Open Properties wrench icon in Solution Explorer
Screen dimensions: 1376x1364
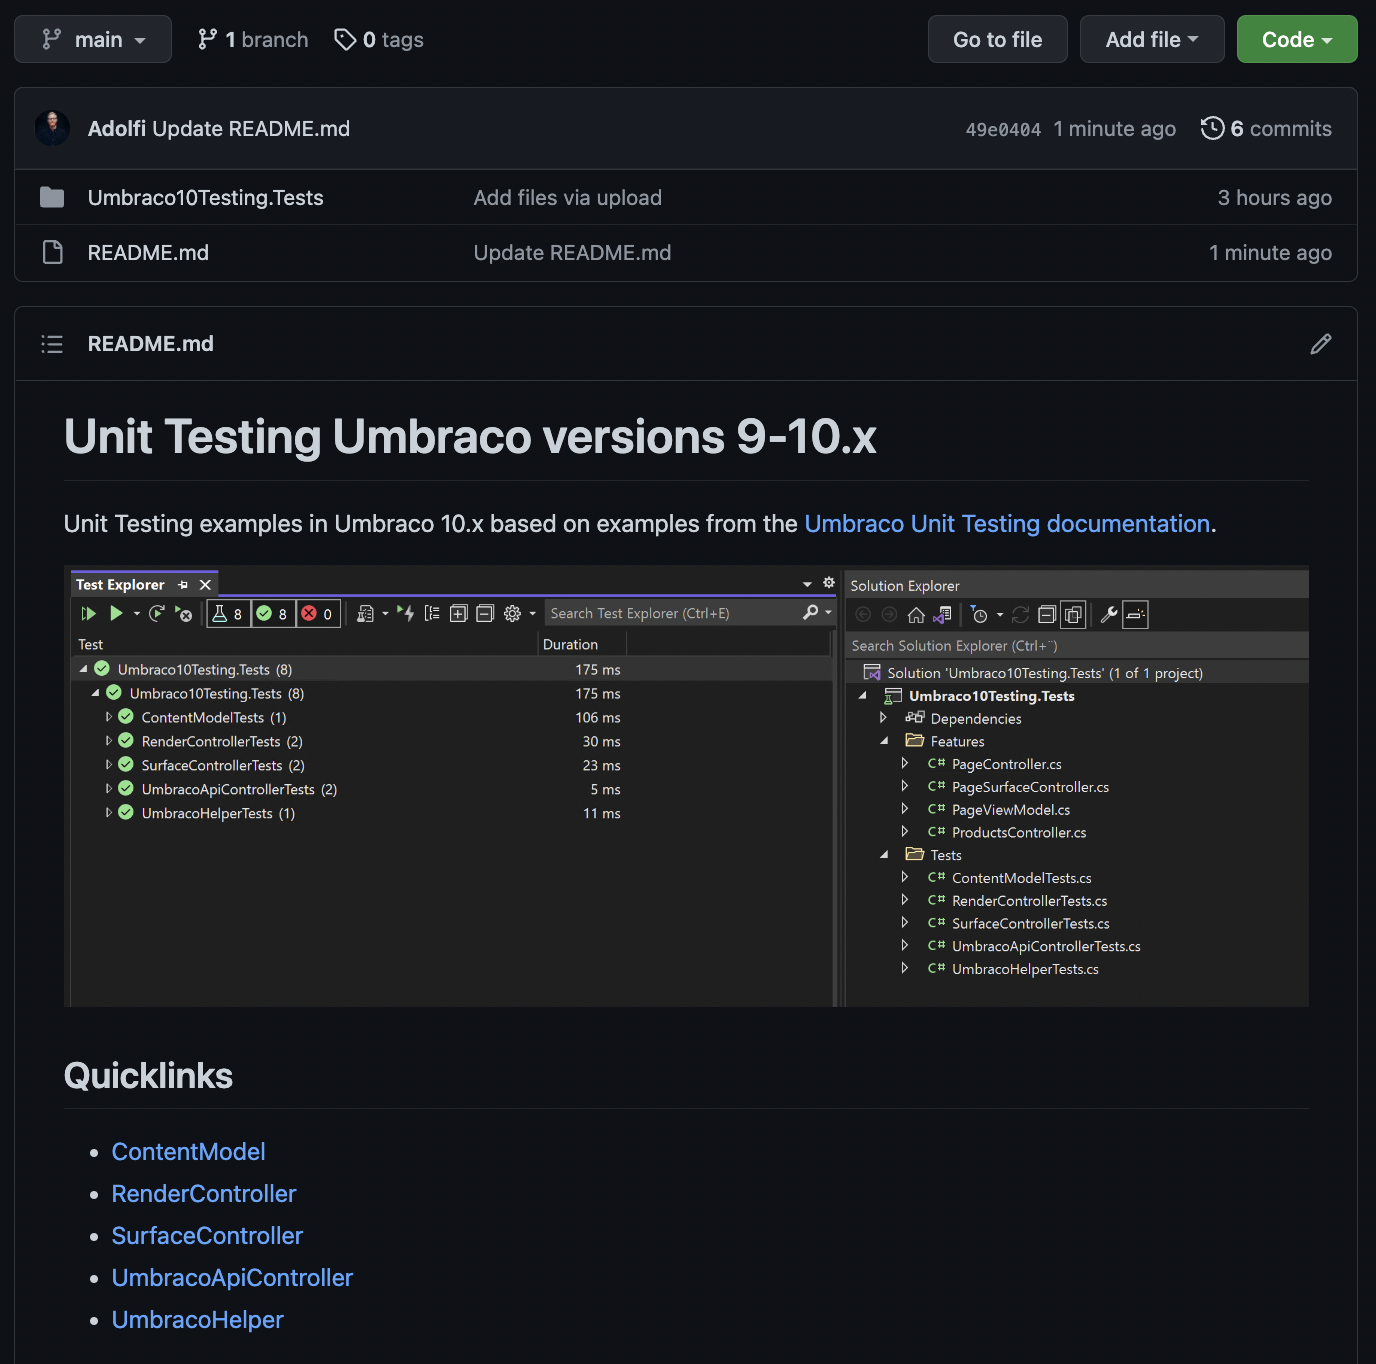click(x=1109, y=615)
